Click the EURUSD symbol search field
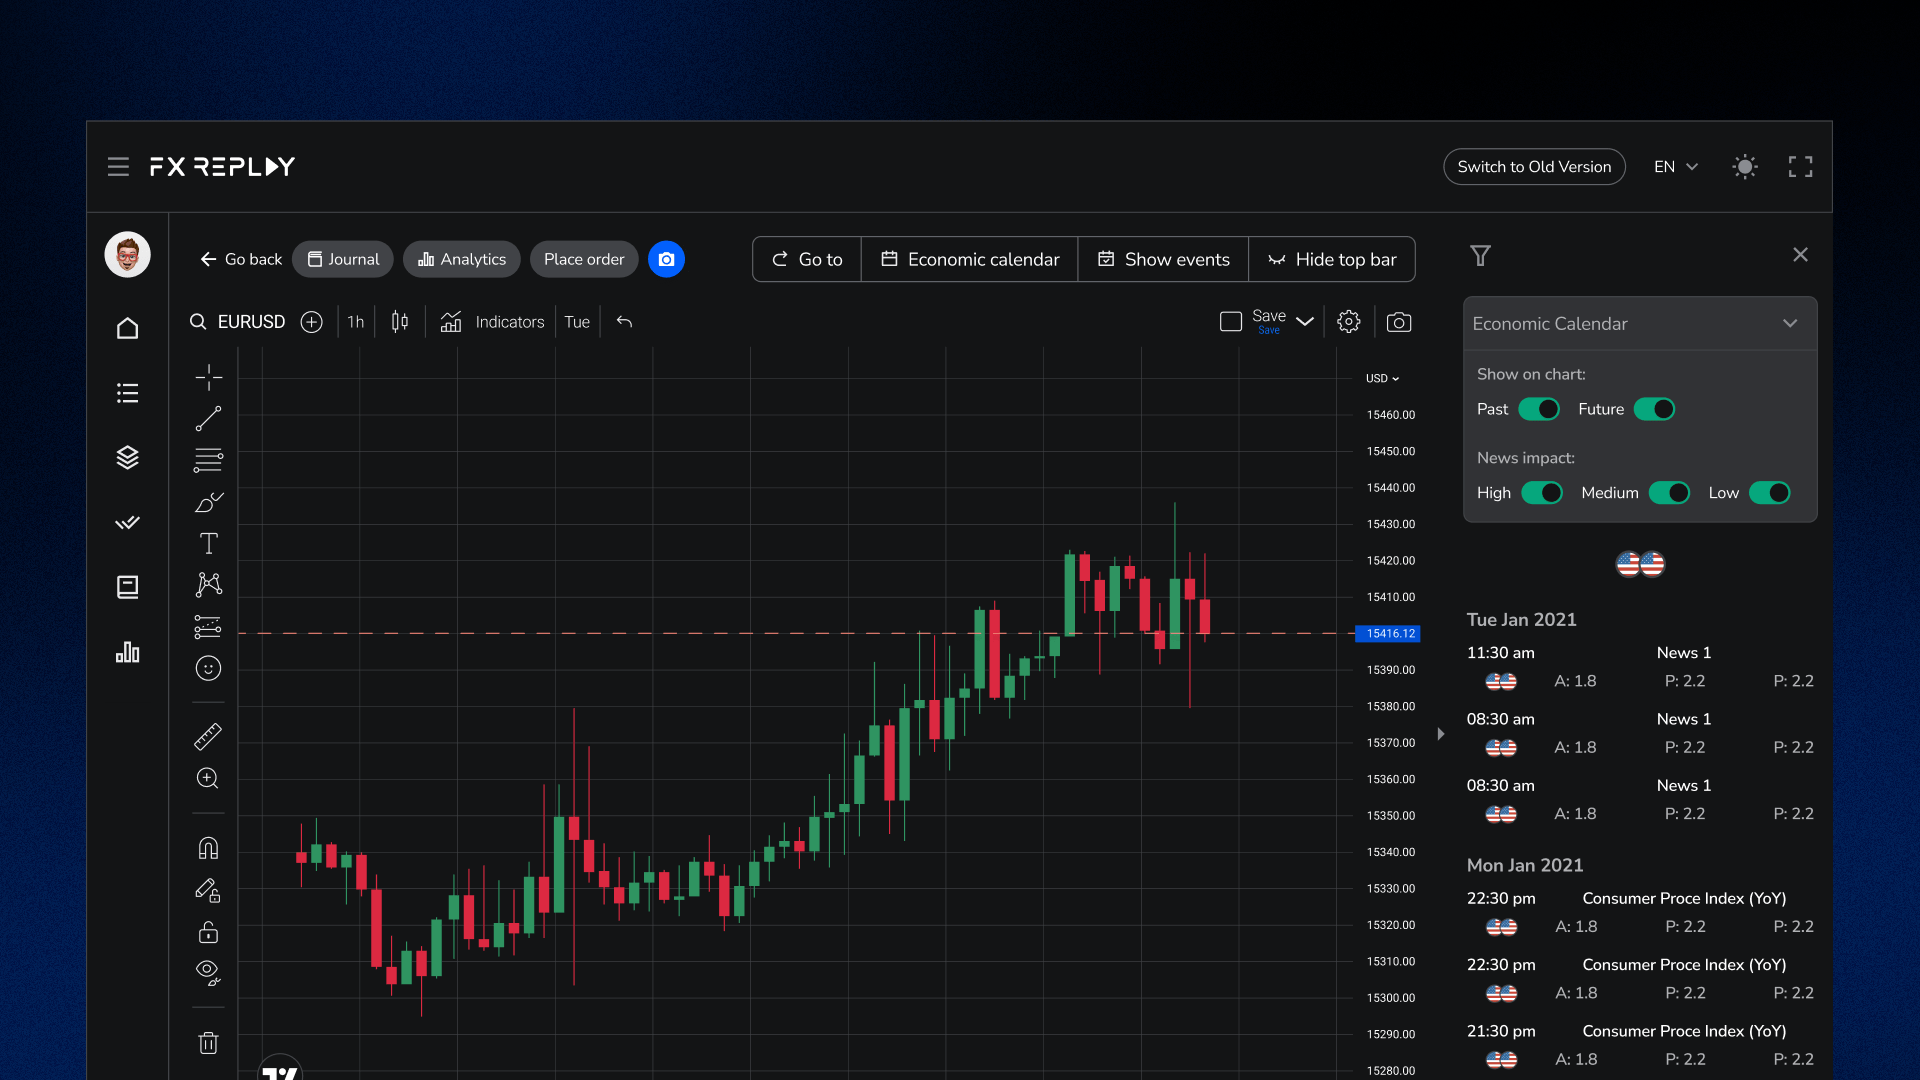 tap(250, 322)
